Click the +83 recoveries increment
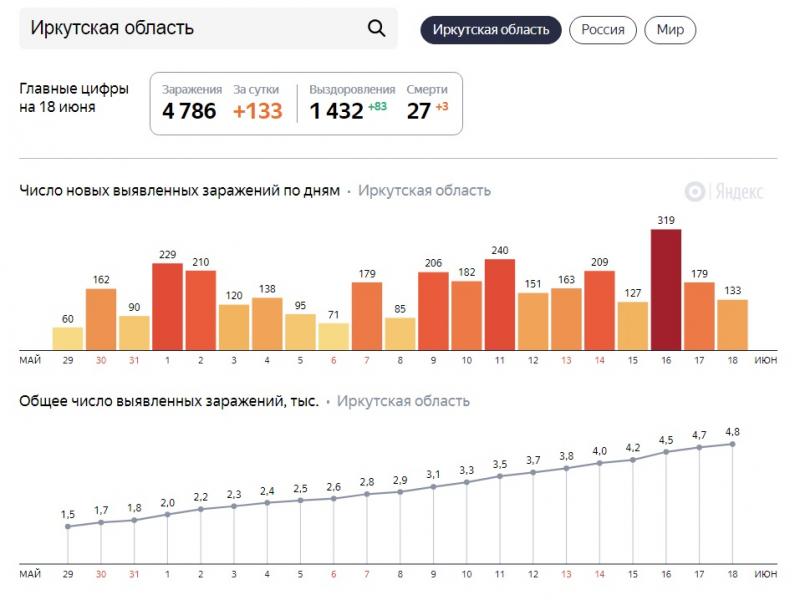The height and width of the screenshot is (600, 800). 378,106
